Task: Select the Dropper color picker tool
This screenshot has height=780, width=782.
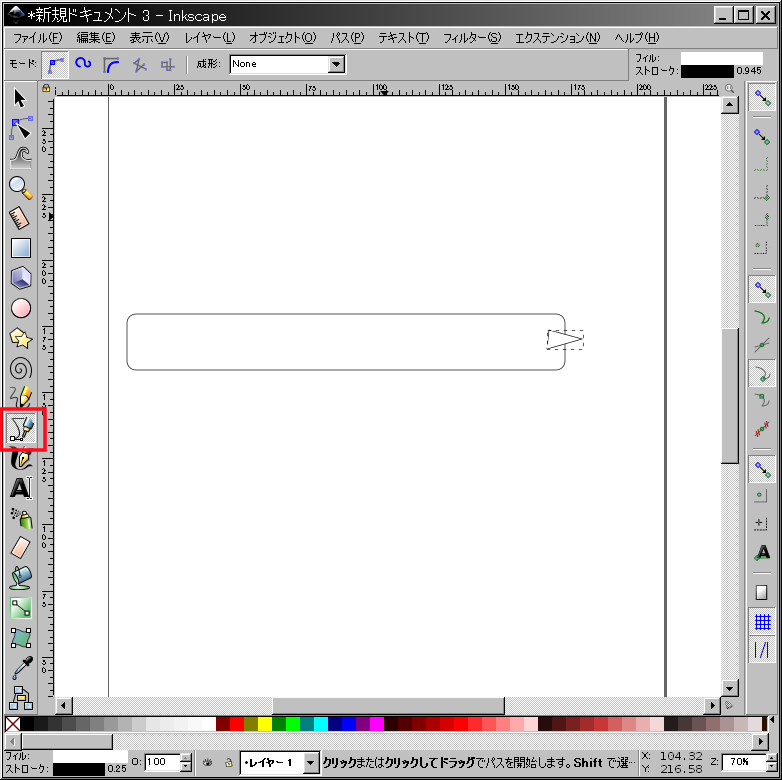Action: 20,668
